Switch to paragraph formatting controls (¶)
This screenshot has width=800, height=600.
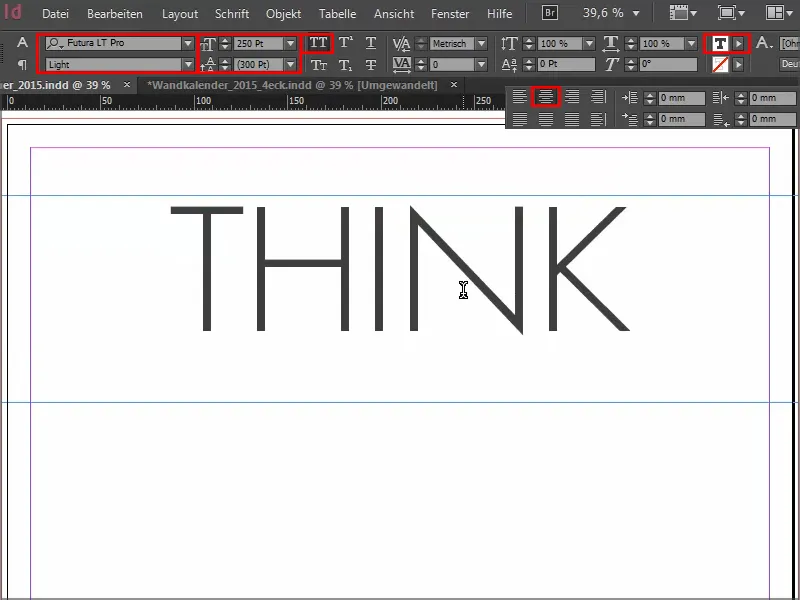click(22, 64)
